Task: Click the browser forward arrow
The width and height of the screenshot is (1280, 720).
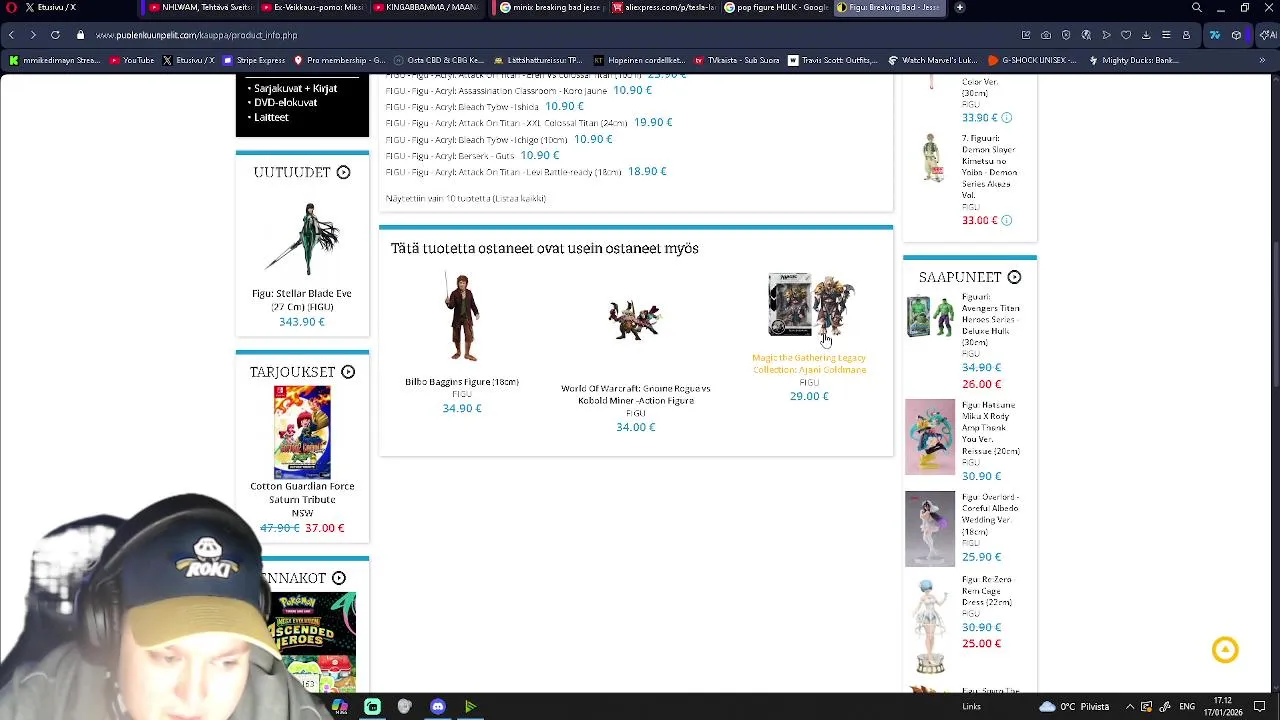Action: pos(33,35)
